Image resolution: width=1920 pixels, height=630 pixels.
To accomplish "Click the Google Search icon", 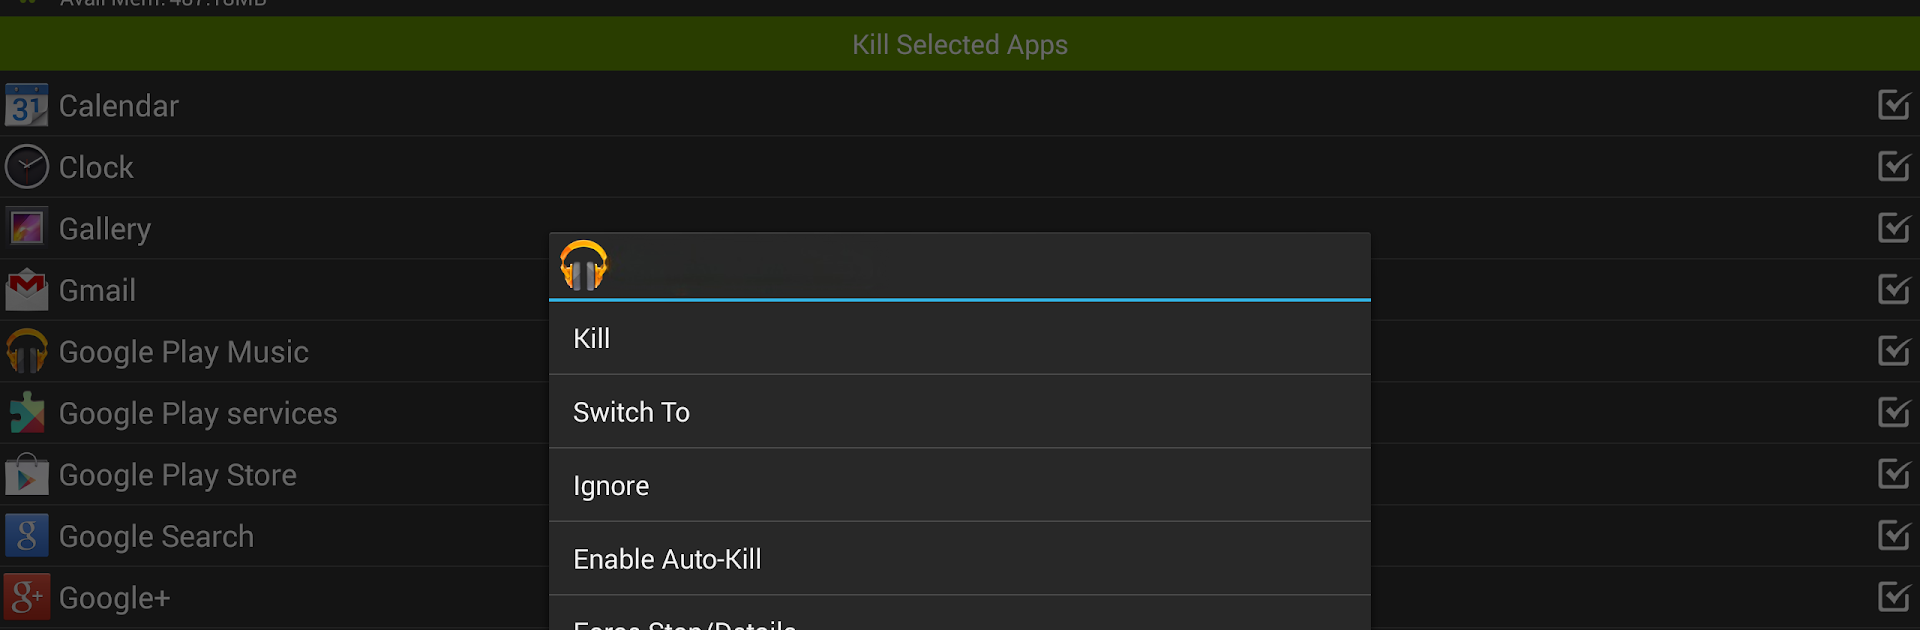I will 26,536.
